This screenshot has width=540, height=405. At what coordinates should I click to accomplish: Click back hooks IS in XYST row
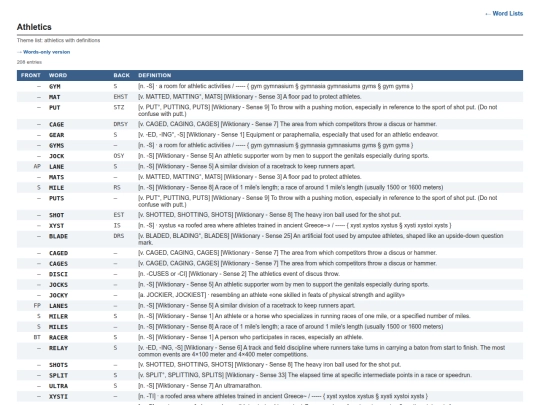[x=117, y=226]
